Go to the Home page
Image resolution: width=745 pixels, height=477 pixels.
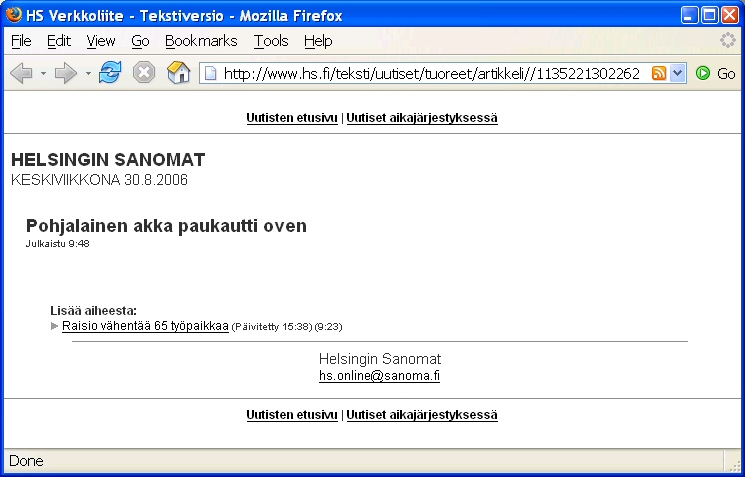pos(178,74)
